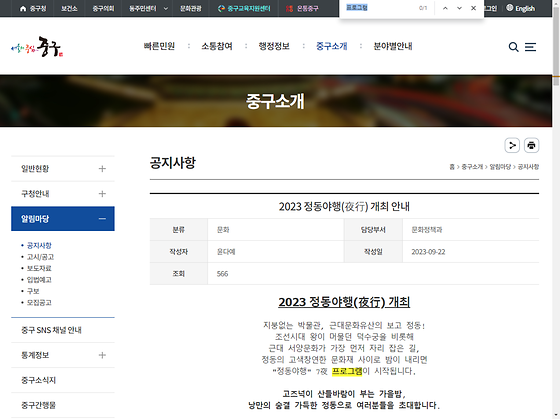Open the 중구소개 main menu
Image resolution: width=560 pixels, height=419 pixels.
pos(331,46)
